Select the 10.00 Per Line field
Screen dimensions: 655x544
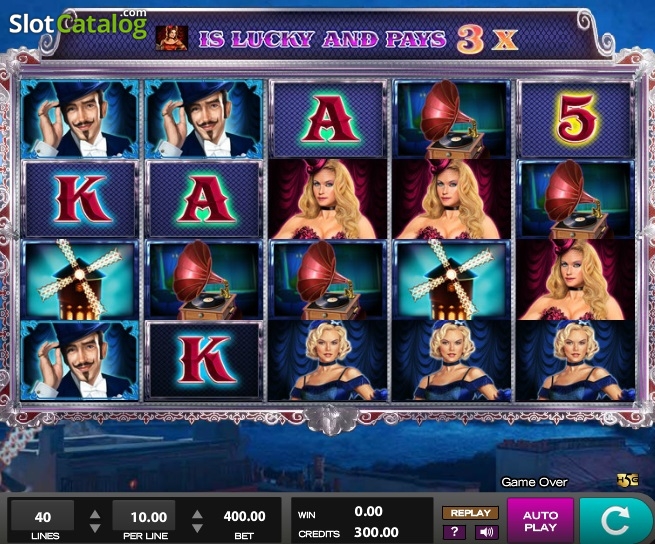pyautogui.click(x=144, y=517)
